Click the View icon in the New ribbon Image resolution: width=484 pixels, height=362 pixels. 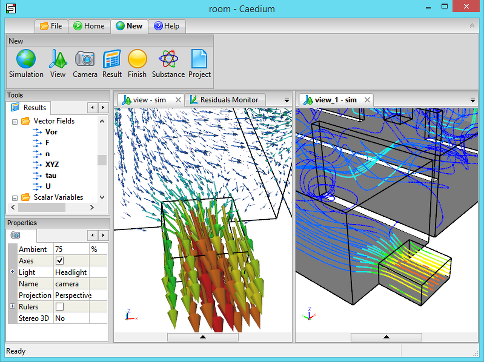point(58,63)
